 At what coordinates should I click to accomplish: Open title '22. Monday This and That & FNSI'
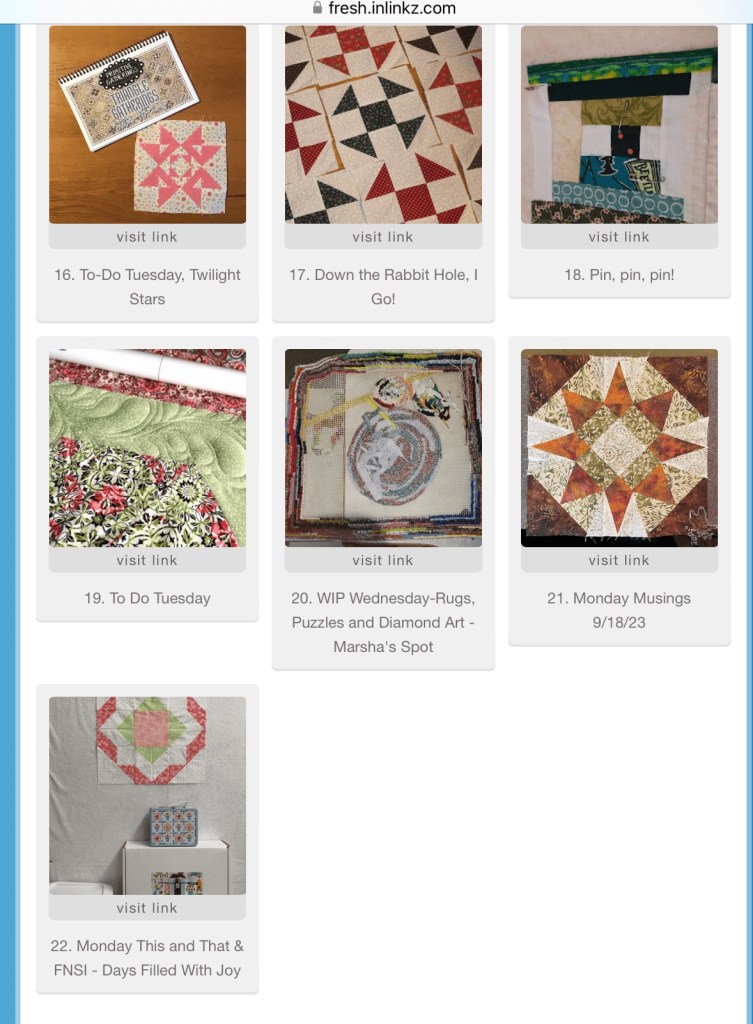[148, 958]
